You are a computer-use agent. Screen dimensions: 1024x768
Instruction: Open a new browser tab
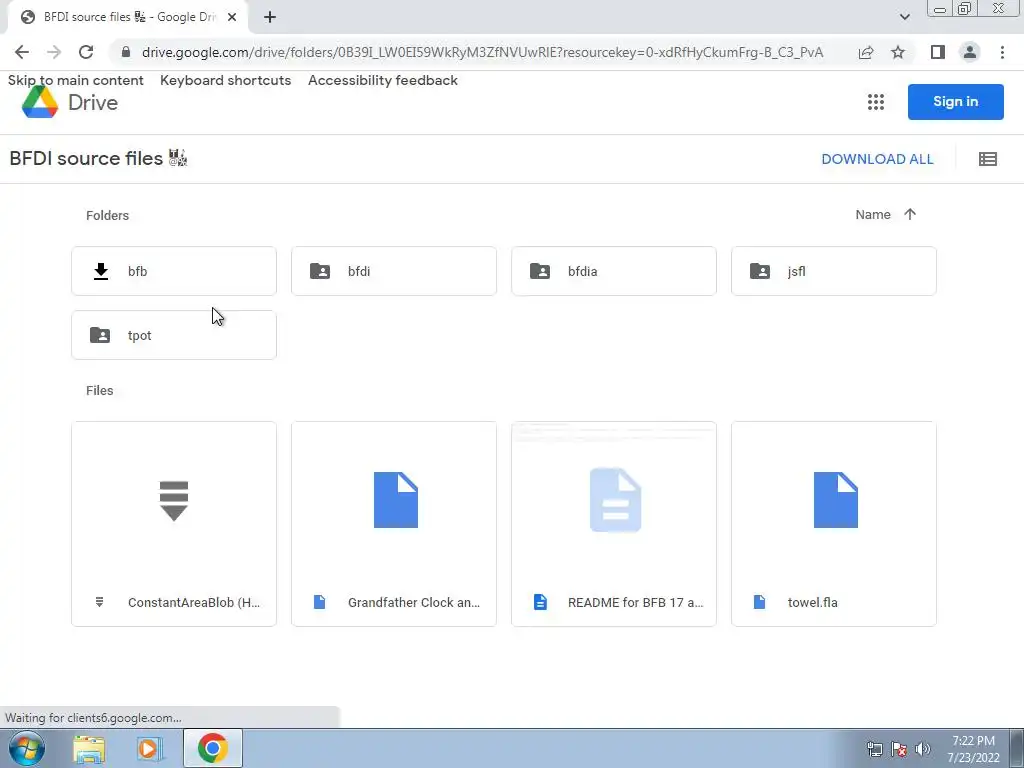270,18
